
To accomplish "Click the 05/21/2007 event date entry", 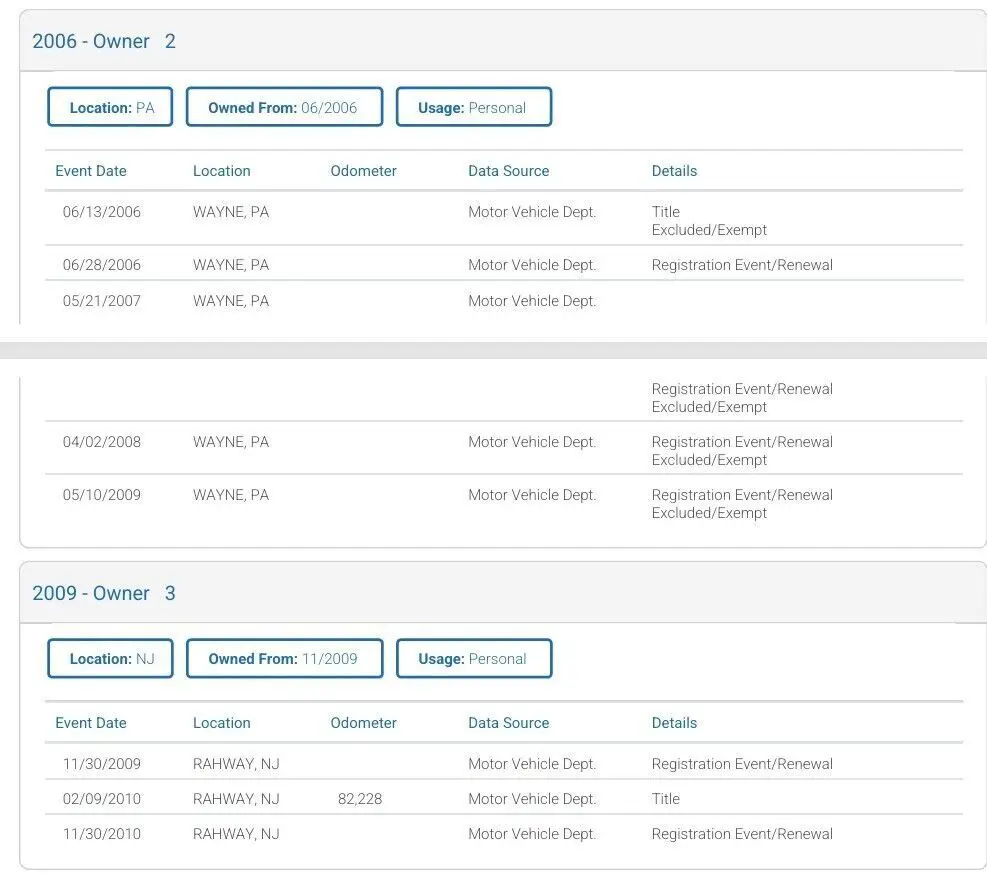I will 102,301.
